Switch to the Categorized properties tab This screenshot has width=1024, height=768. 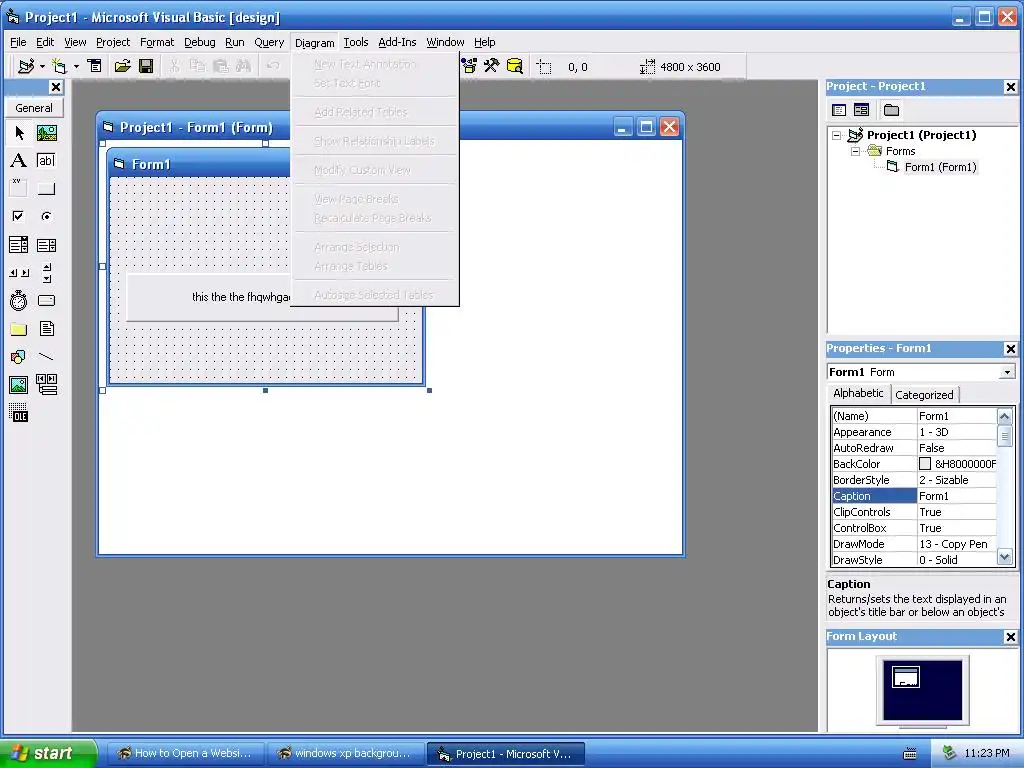(x=924, y=394)
